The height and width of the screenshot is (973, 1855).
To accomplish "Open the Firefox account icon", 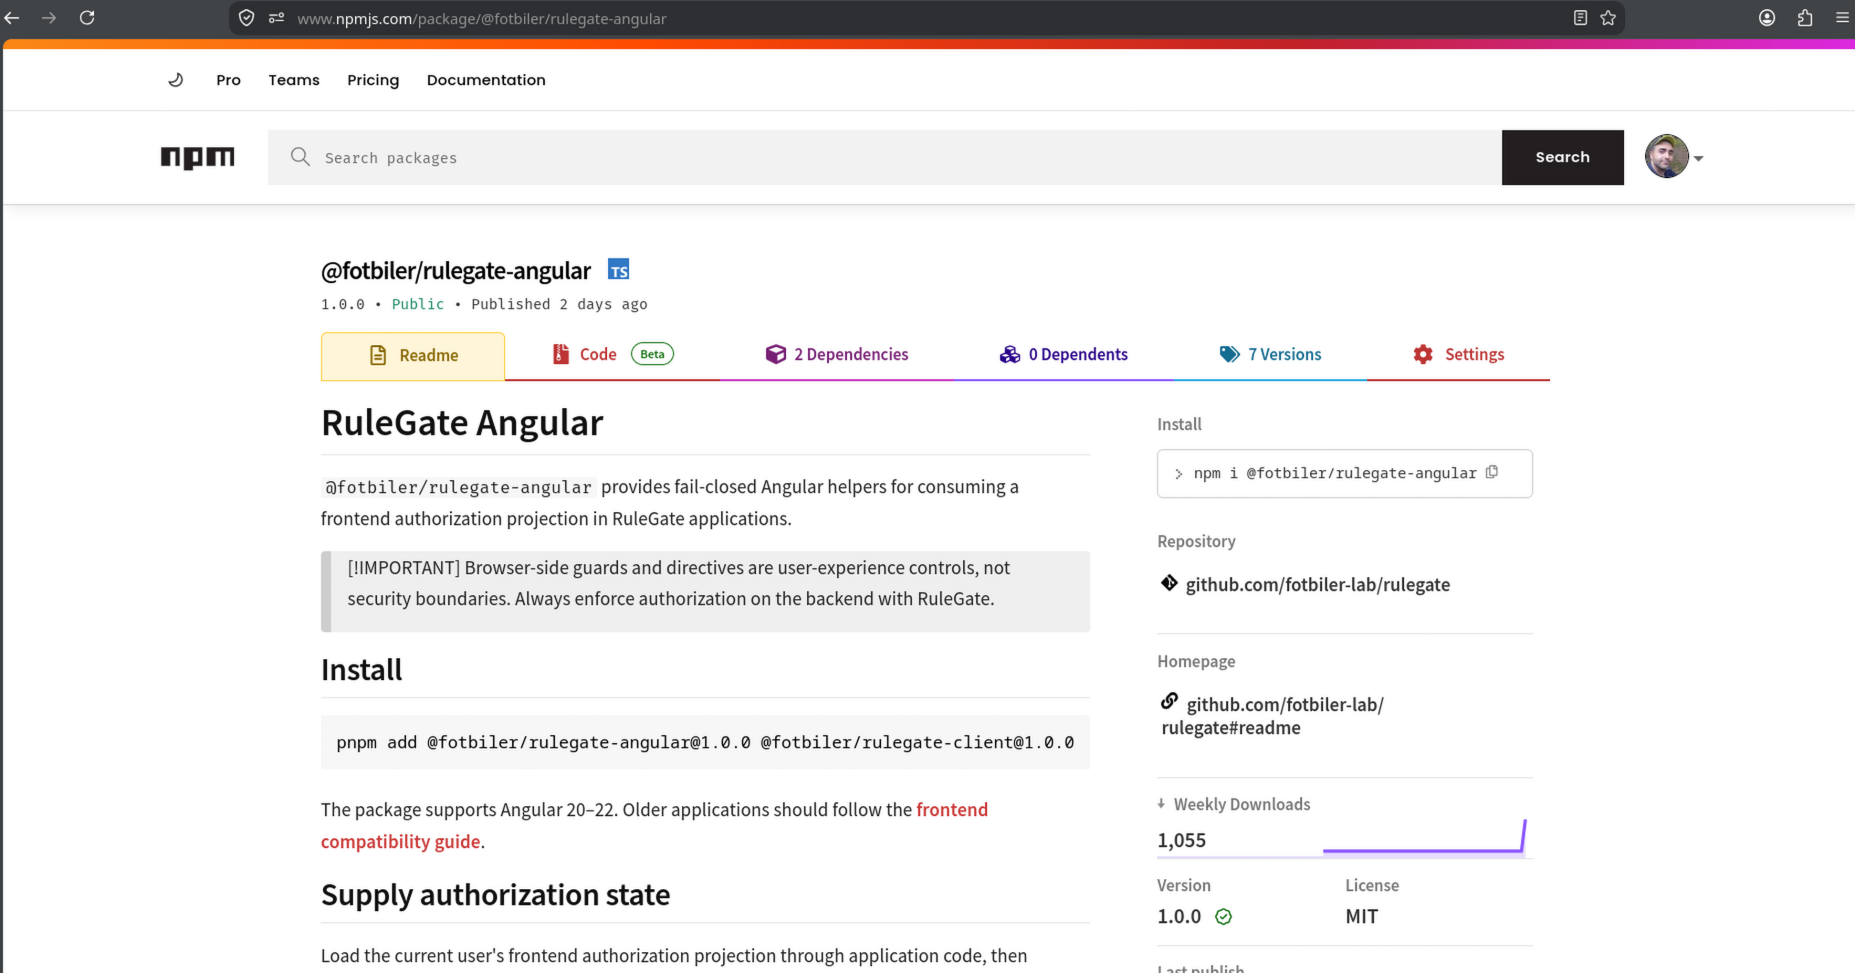I will 1767,18.
